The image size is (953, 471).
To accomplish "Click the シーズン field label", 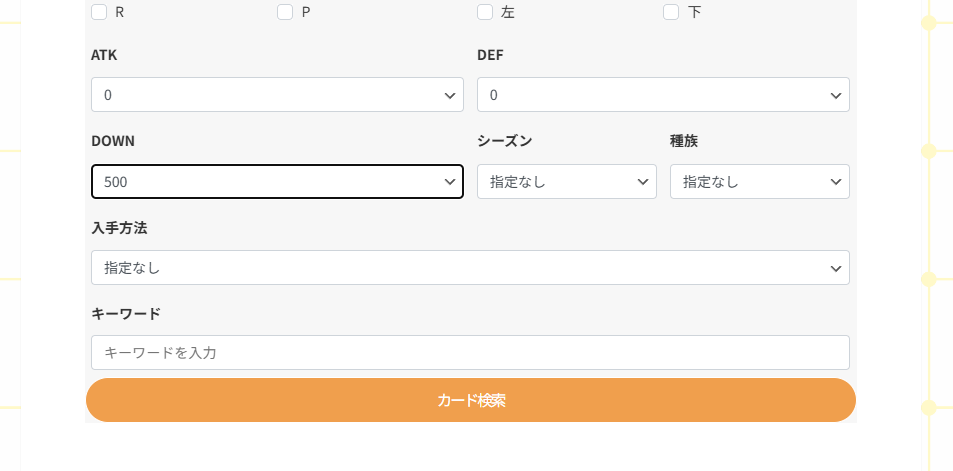I will (505, 141).
